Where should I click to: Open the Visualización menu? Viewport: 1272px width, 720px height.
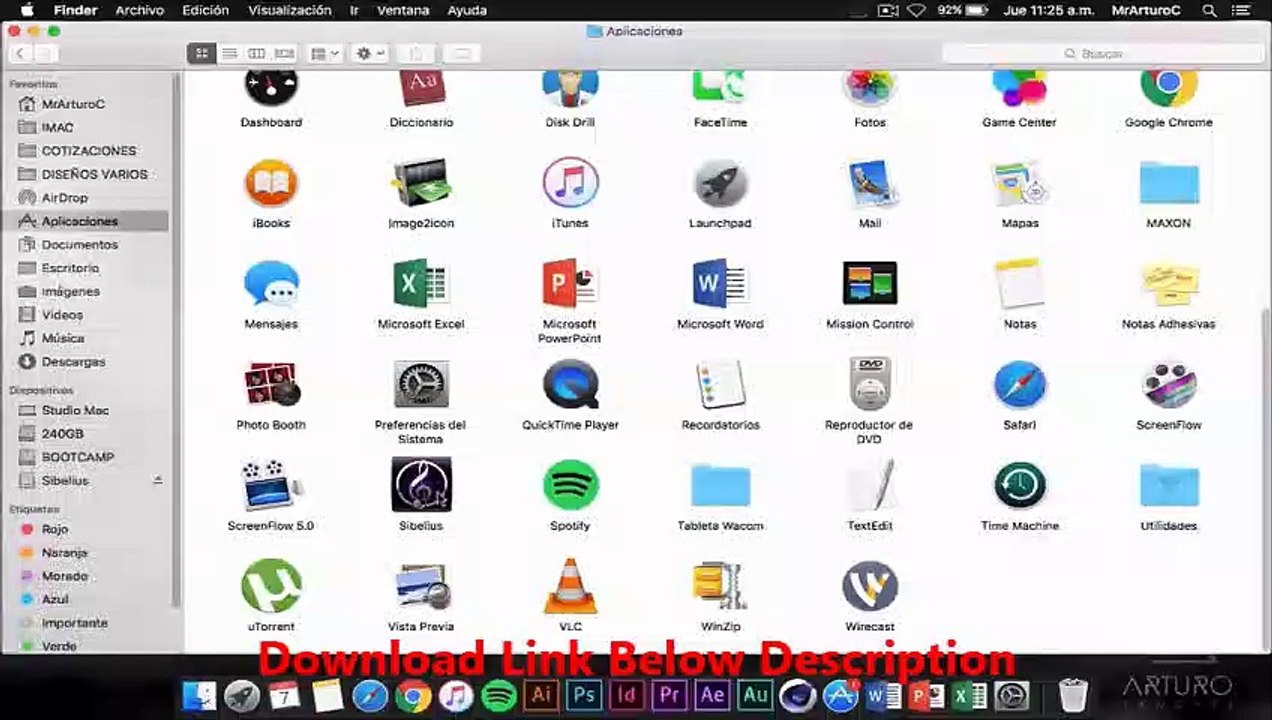[x=290, y=10]
